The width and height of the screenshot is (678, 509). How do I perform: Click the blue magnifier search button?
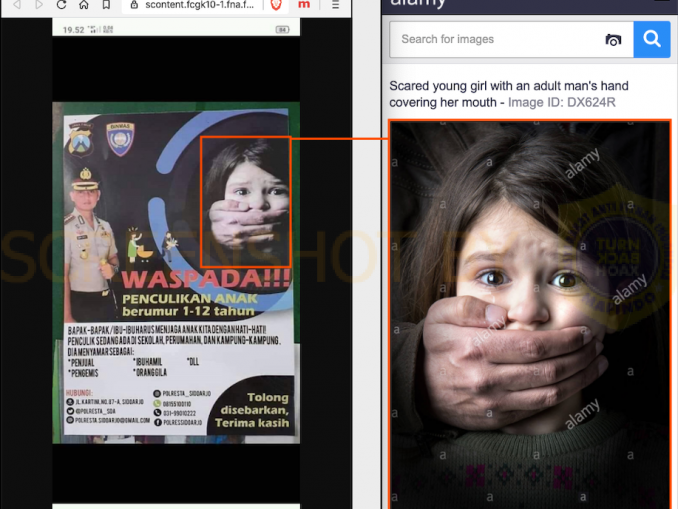point(652,39)
